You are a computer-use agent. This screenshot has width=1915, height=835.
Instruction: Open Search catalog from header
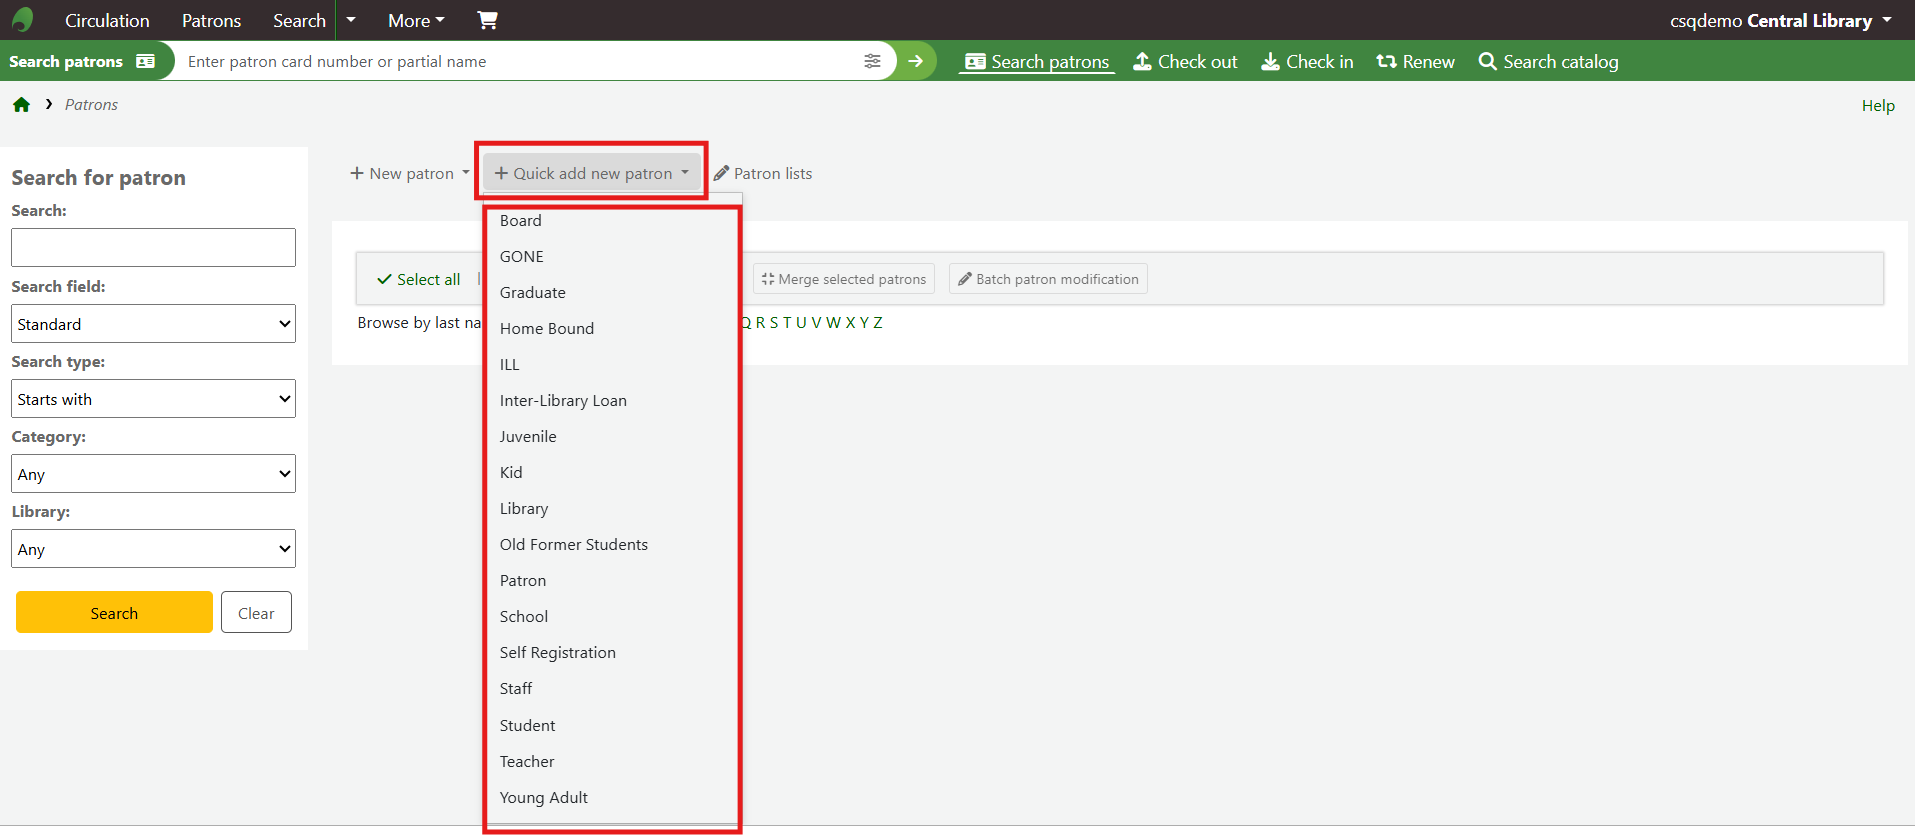pyautogui.click(x=1548, y=62)
